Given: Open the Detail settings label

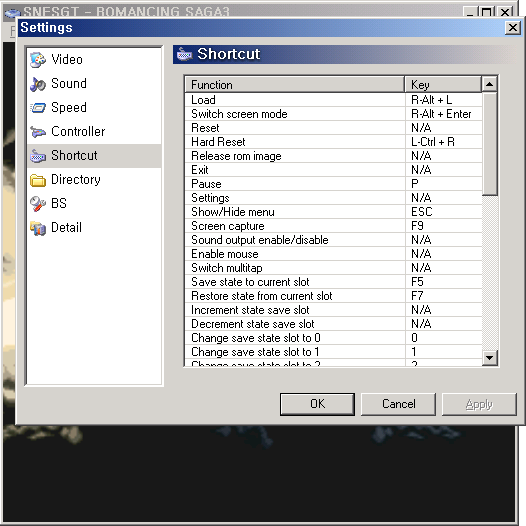Looking at the screenshot, I should coord(66,227).
